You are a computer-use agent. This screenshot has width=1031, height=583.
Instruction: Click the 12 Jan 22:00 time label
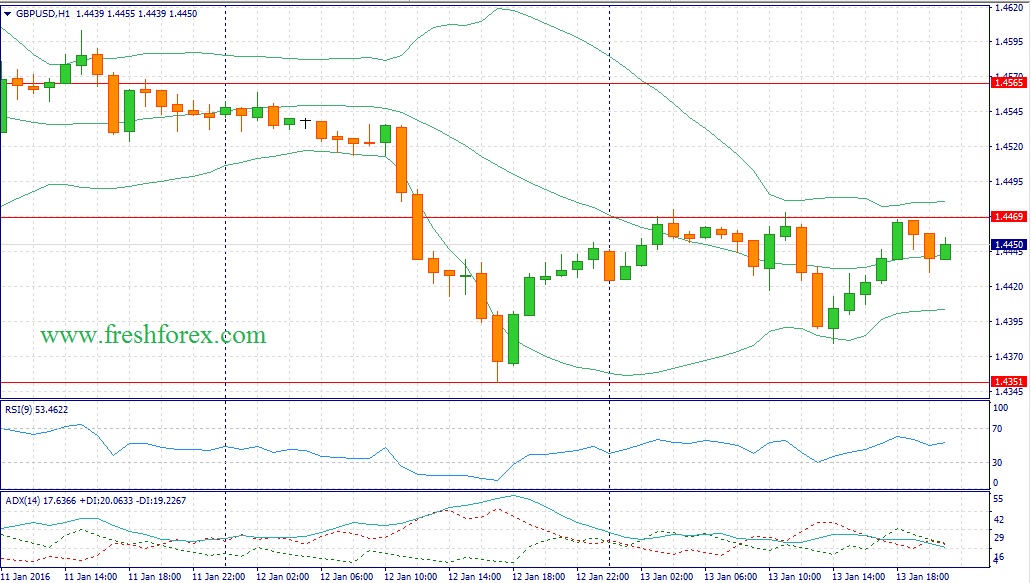click(x=605, y=576)
